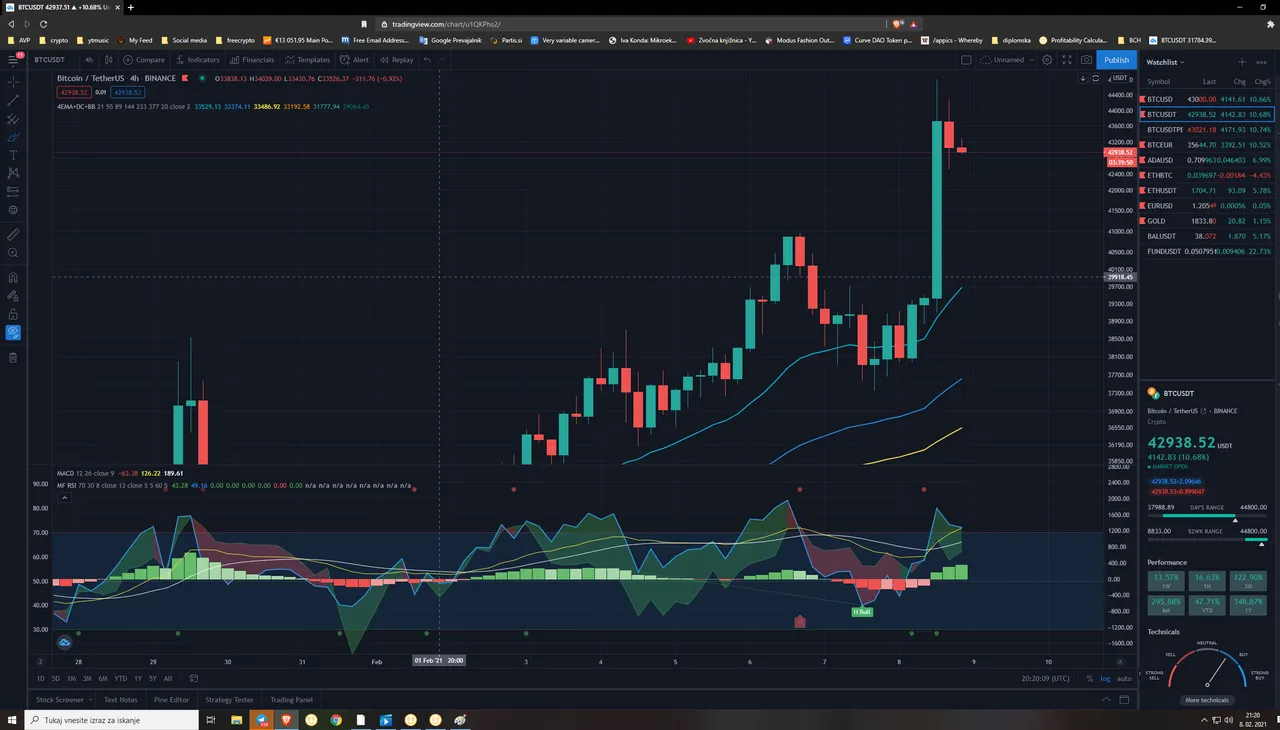Click the Publish button
This screenshot has width=1280, height=730.
click(x=1116, y=60)
